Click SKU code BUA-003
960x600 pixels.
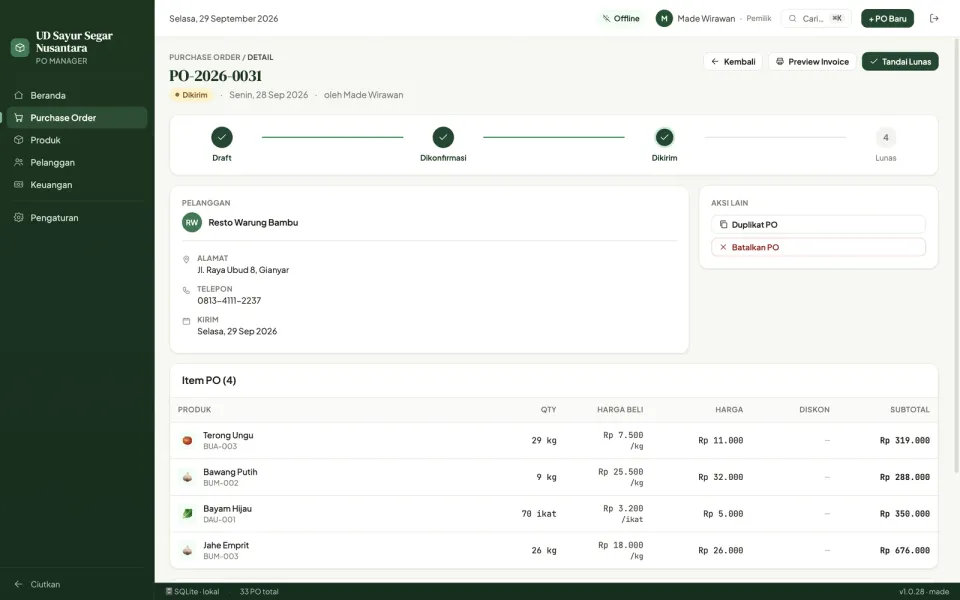[x=220, y=446]
